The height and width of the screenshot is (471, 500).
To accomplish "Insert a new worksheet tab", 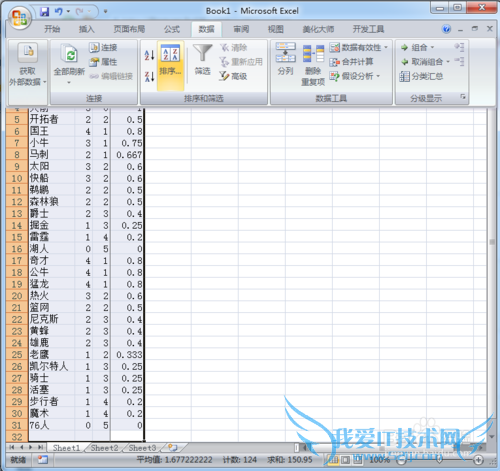I will pos(173,447).
